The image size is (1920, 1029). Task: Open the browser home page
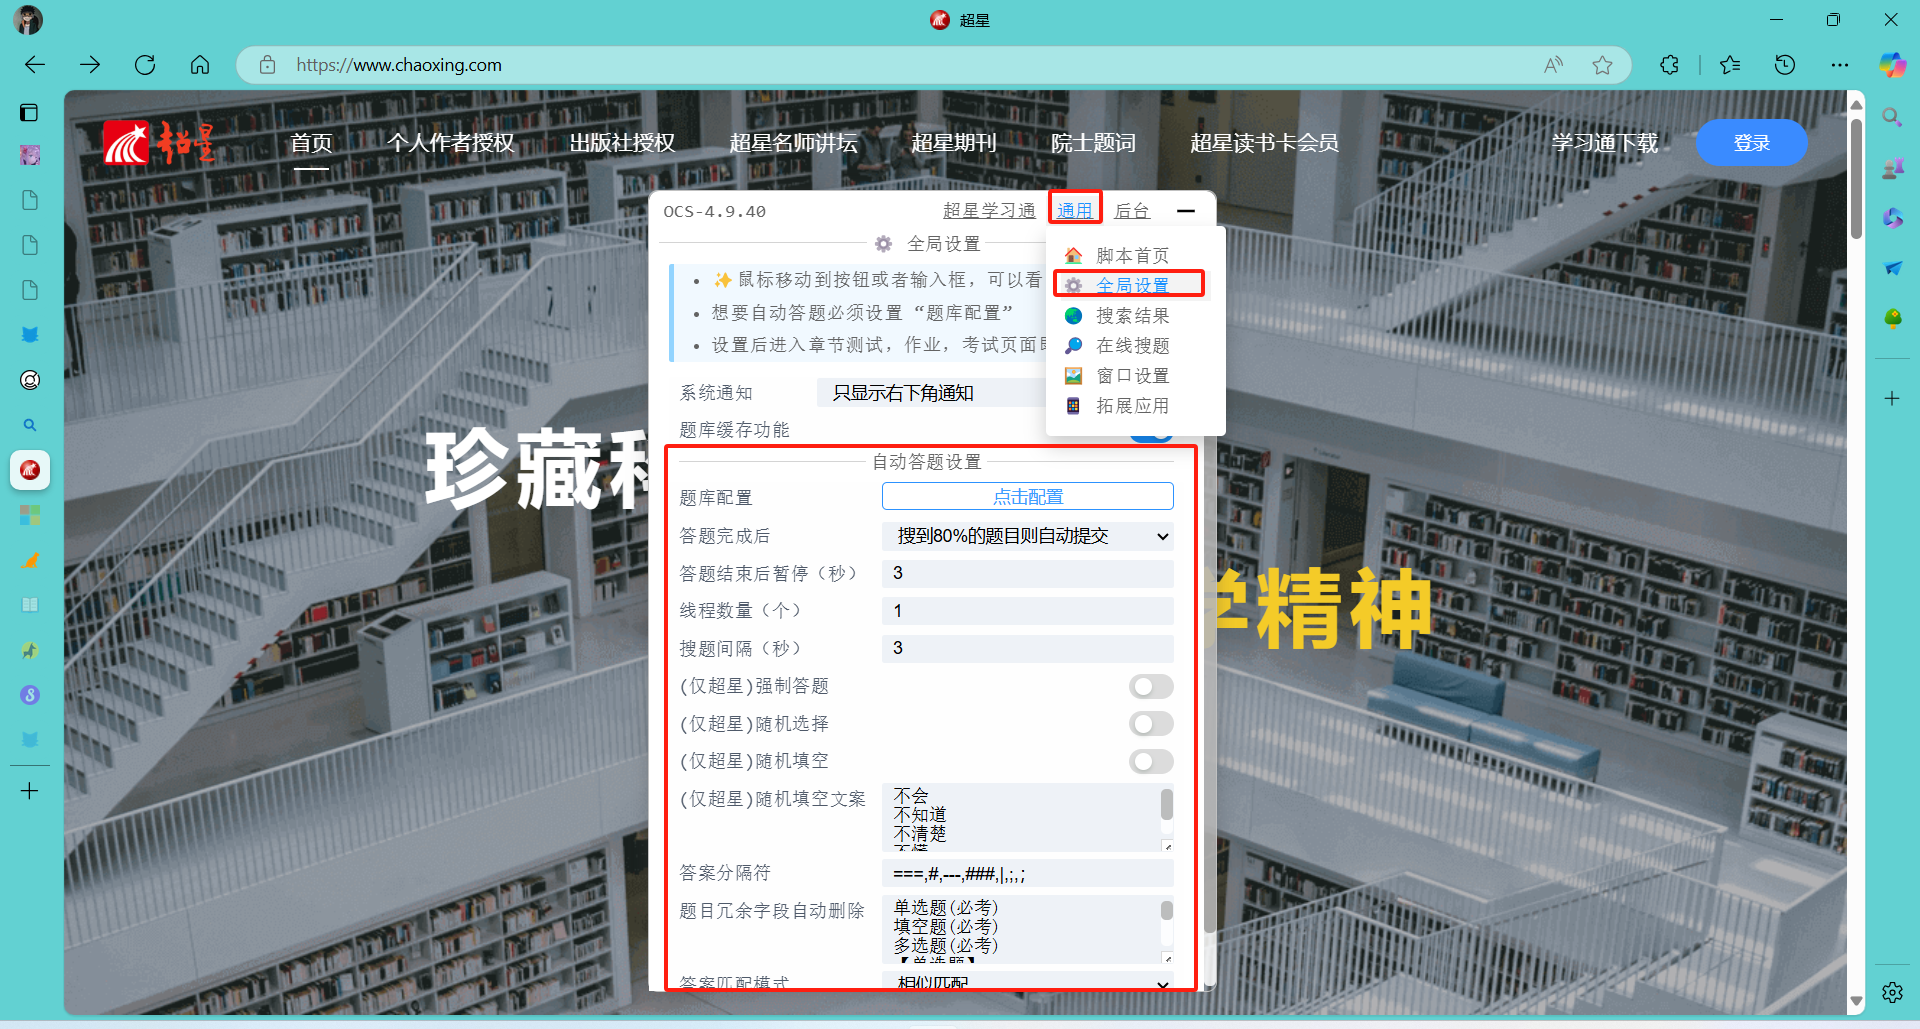[200, 65]
